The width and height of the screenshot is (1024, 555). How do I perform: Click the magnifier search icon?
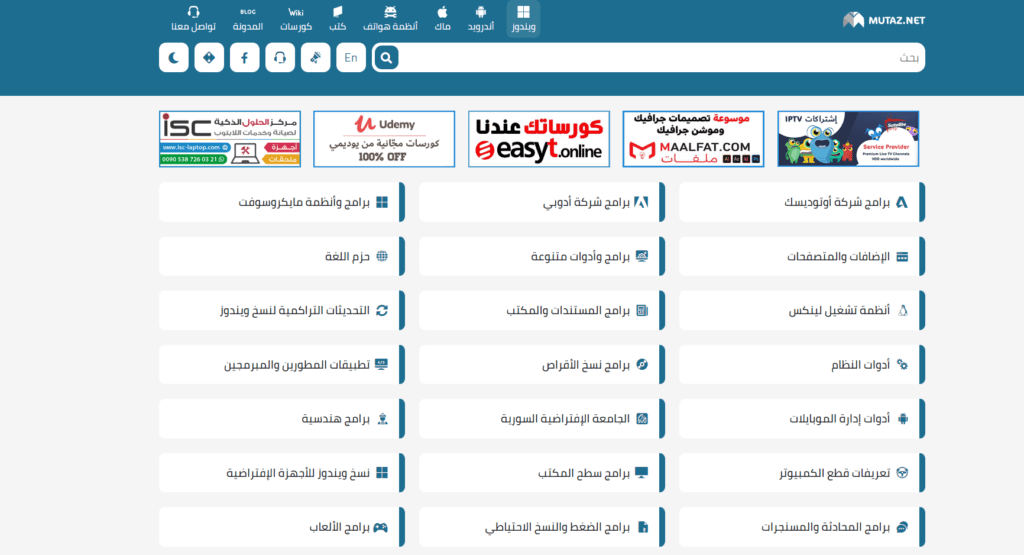point(386,58)
